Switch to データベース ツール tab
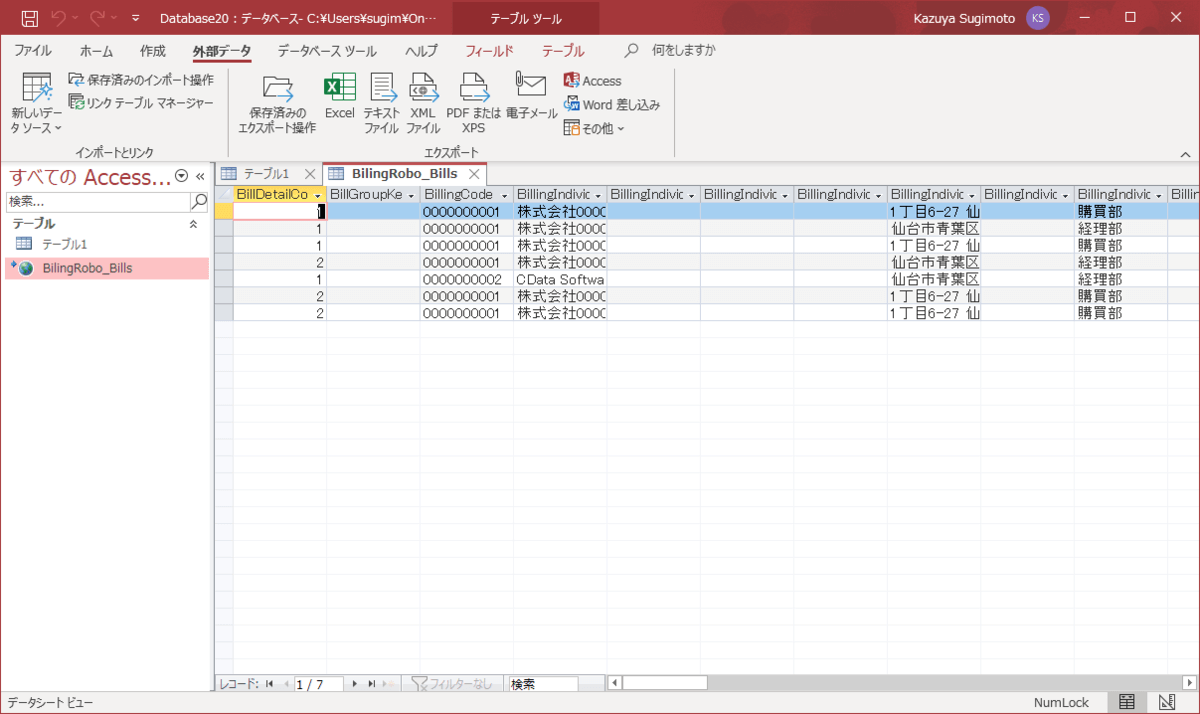1200x714 pixels. pyautogui.click(x=327, y=51)
